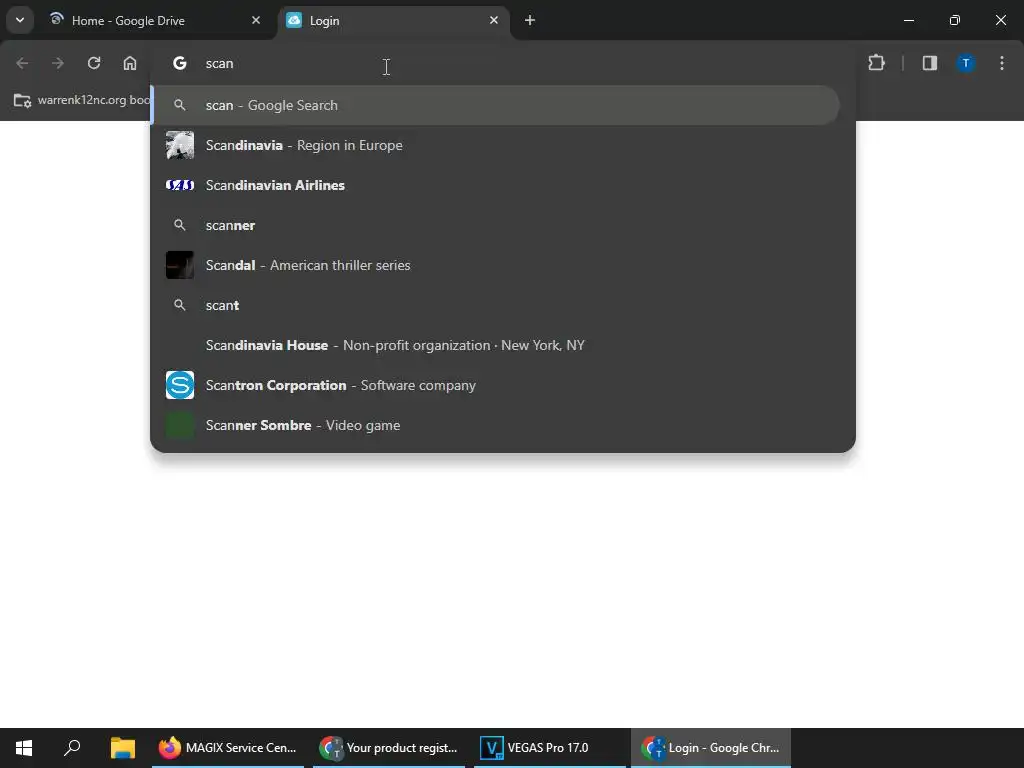Image resolution: width=1024 pixels, height=768 pixels.
Task: Open Windows taskbar search
Action: (72, 748)
